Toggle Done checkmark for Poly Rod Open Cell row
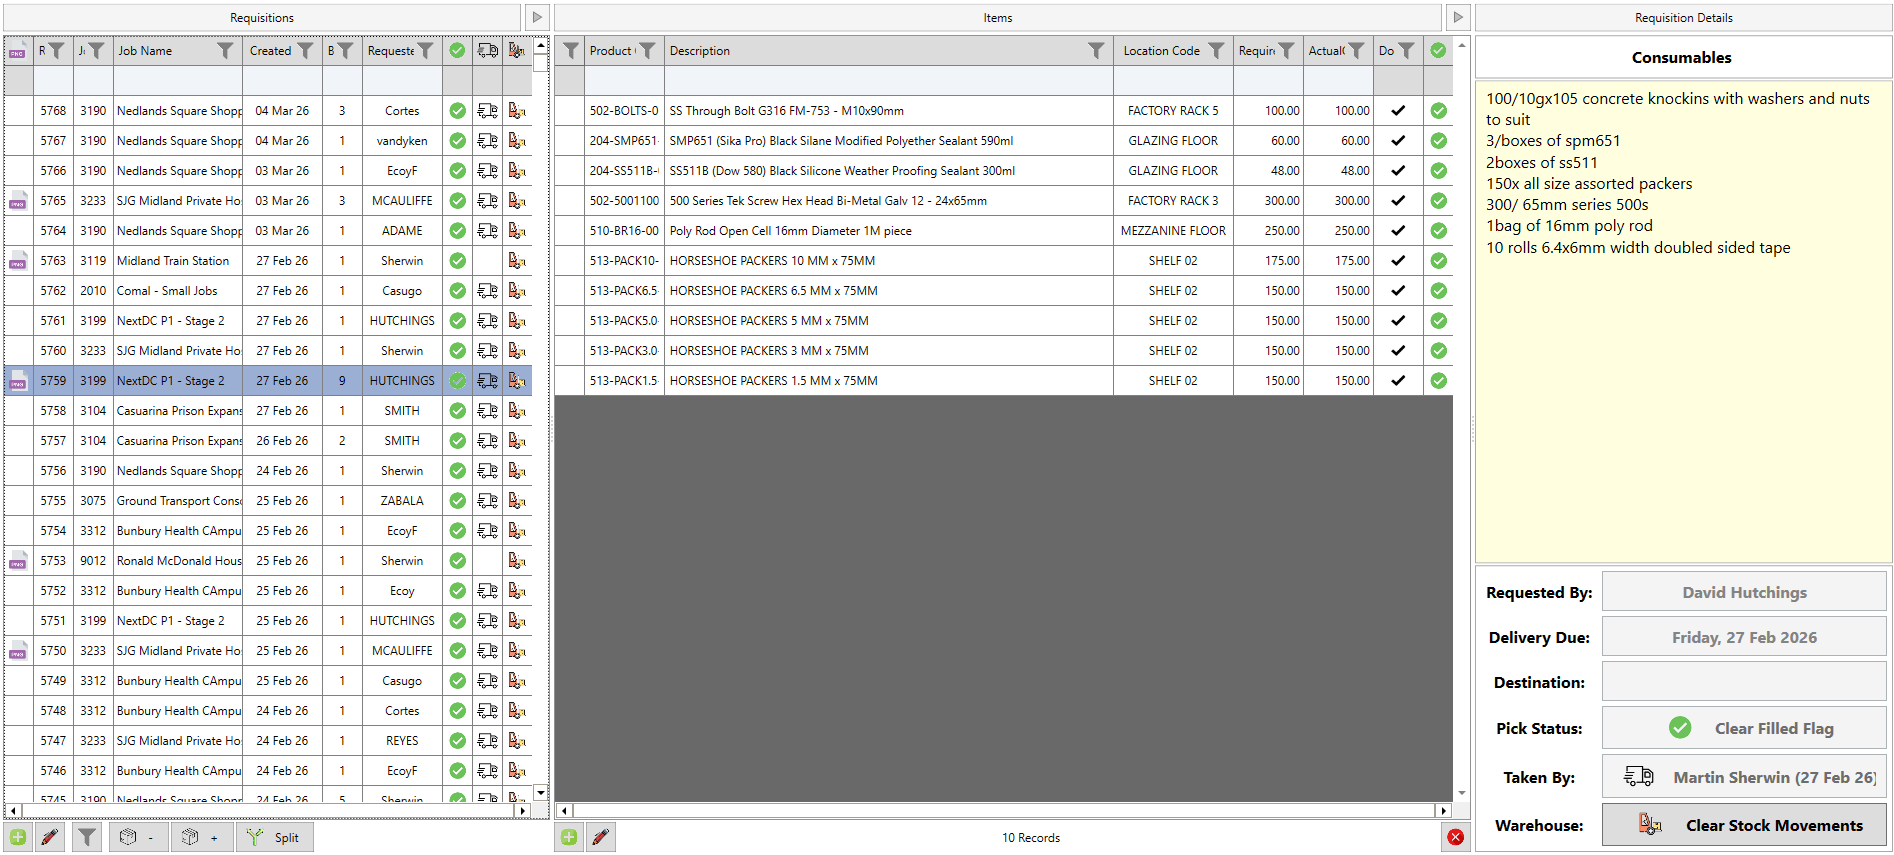The image size is (1894, 855). (1398, 231)
